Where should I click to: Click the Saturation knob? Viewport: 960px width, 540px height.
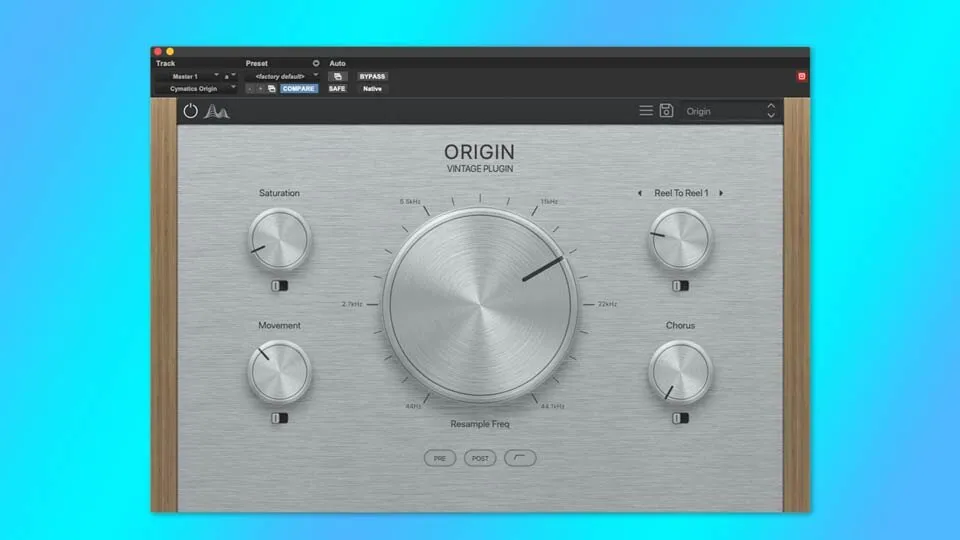click(x=279, y=239)
